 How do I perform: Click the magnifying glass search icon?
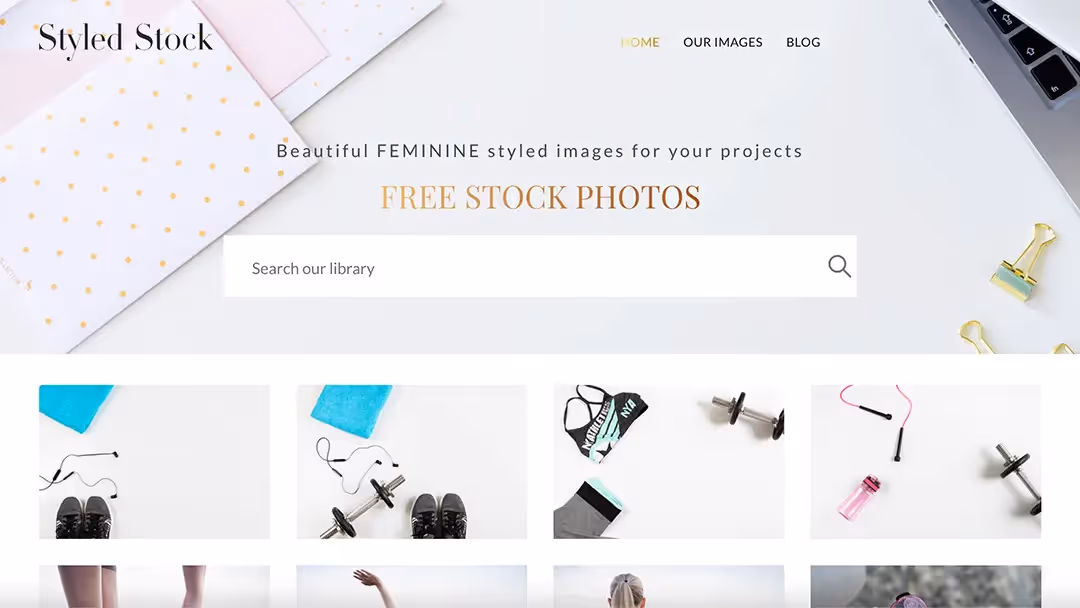click(x=839, y=266)
